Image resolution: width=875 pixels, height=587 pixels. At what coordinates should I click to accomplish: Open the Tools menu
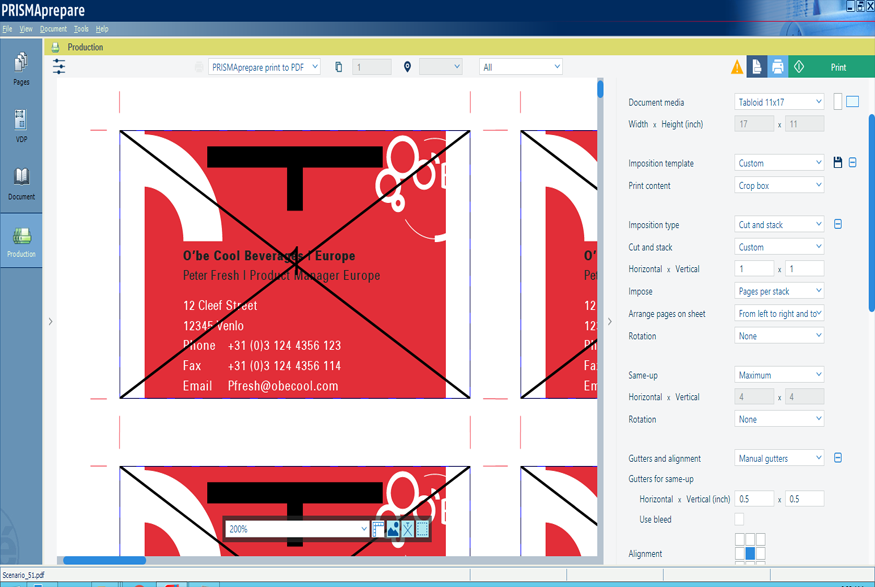tap(81, 29)
